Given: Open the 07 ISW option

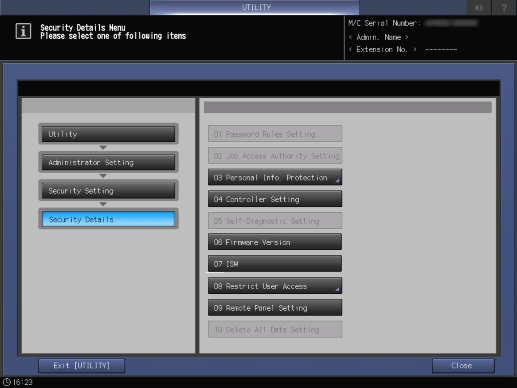Looking at the screenshot, I should pyautogui.click(x=275, y=264).
